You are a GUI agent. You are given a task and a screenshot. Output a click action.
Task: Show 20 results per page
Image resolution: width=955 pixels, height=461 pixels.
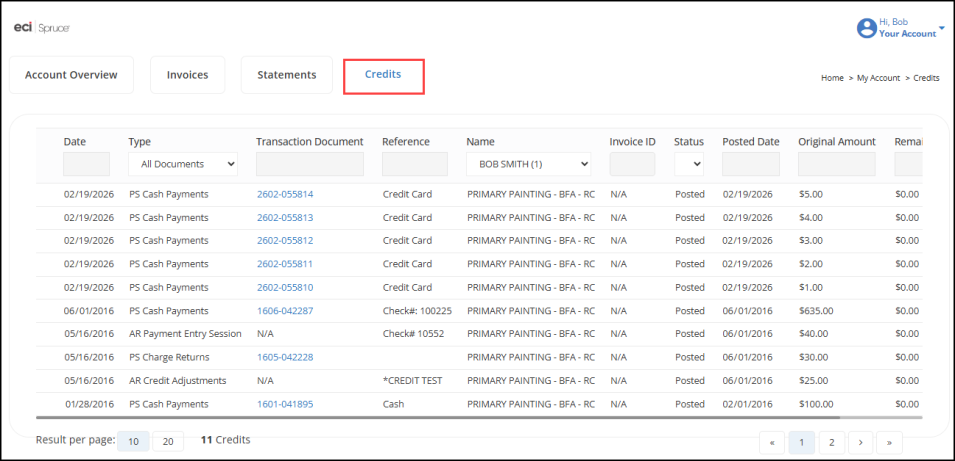167,441
